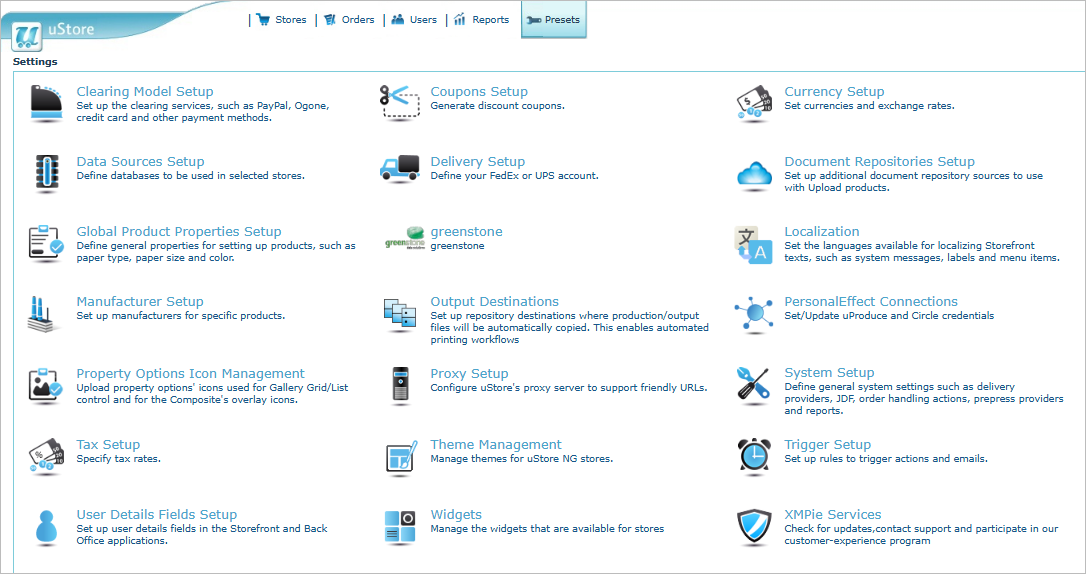
Task: Click the uStore logo icon
Action: tap(28, 35)
